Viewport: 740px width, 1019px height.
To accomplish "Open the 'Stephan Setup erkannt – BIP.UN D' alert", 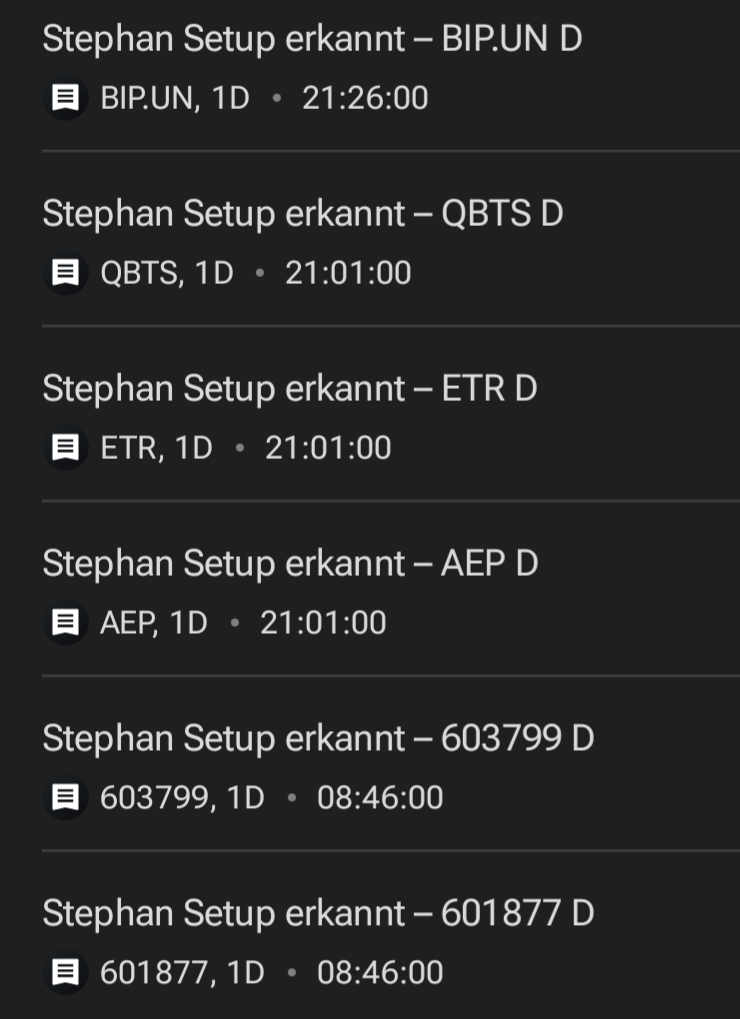I will (312, 39).
